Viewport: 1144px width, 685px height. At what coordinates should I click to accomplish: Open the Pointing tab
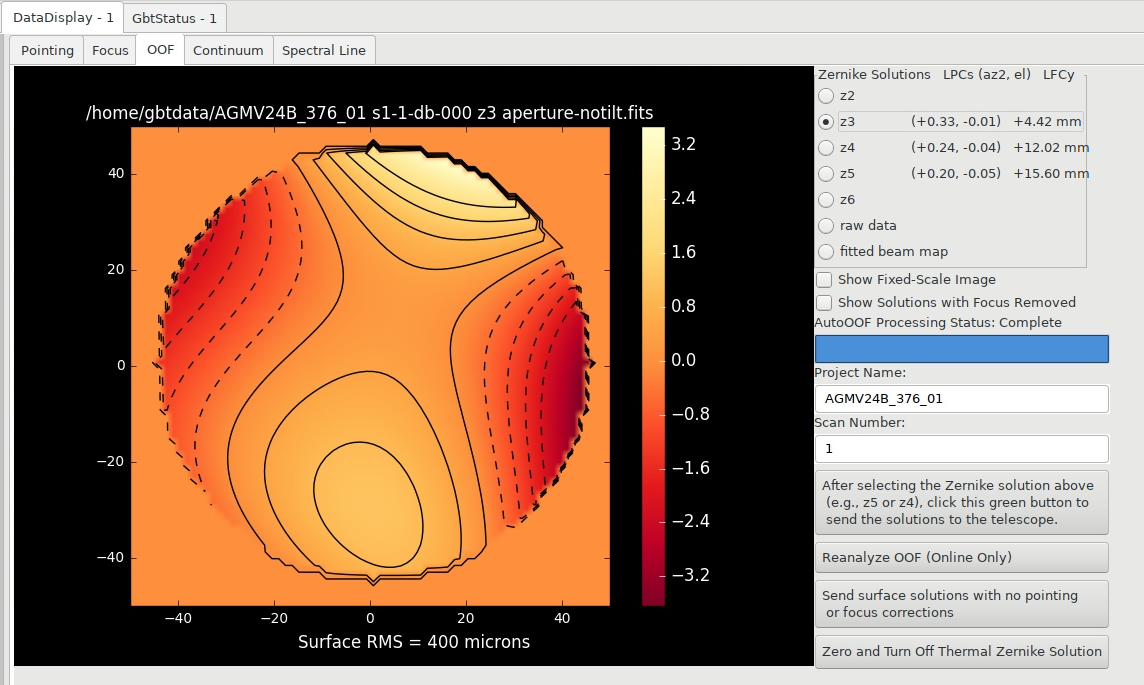click(47, 50)
